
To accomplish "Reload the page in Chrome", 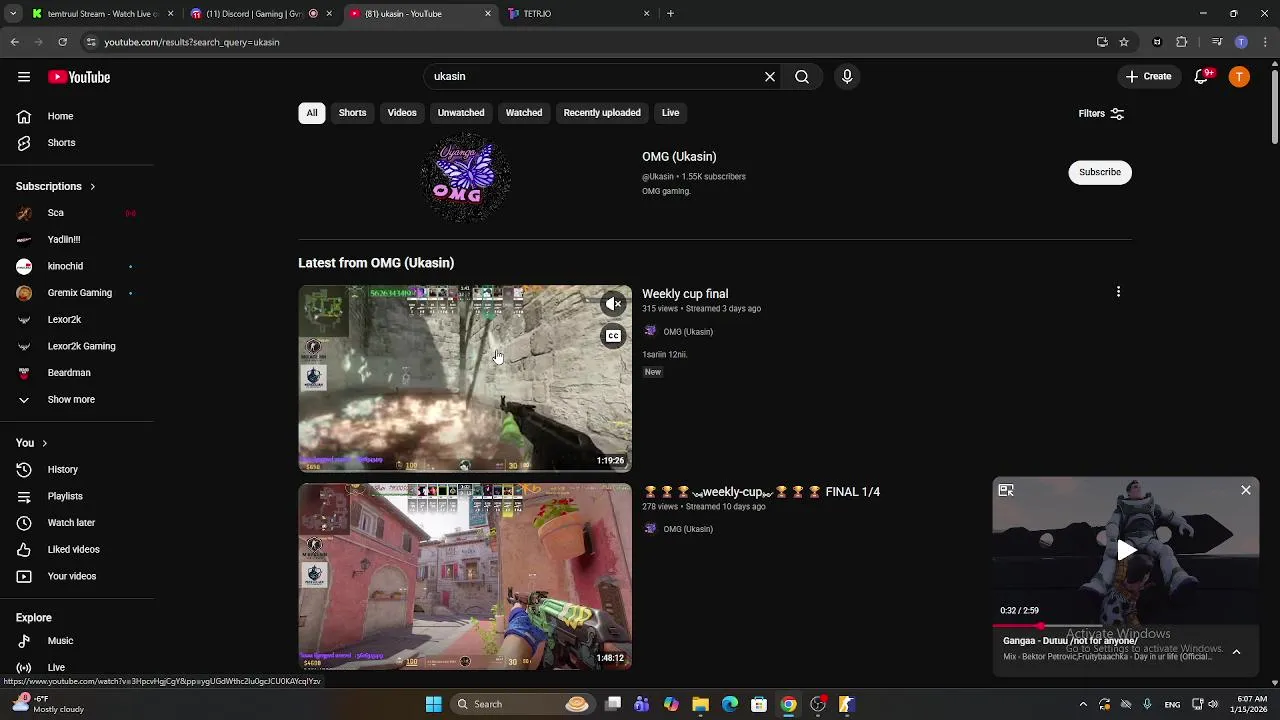I will (62, 42).
